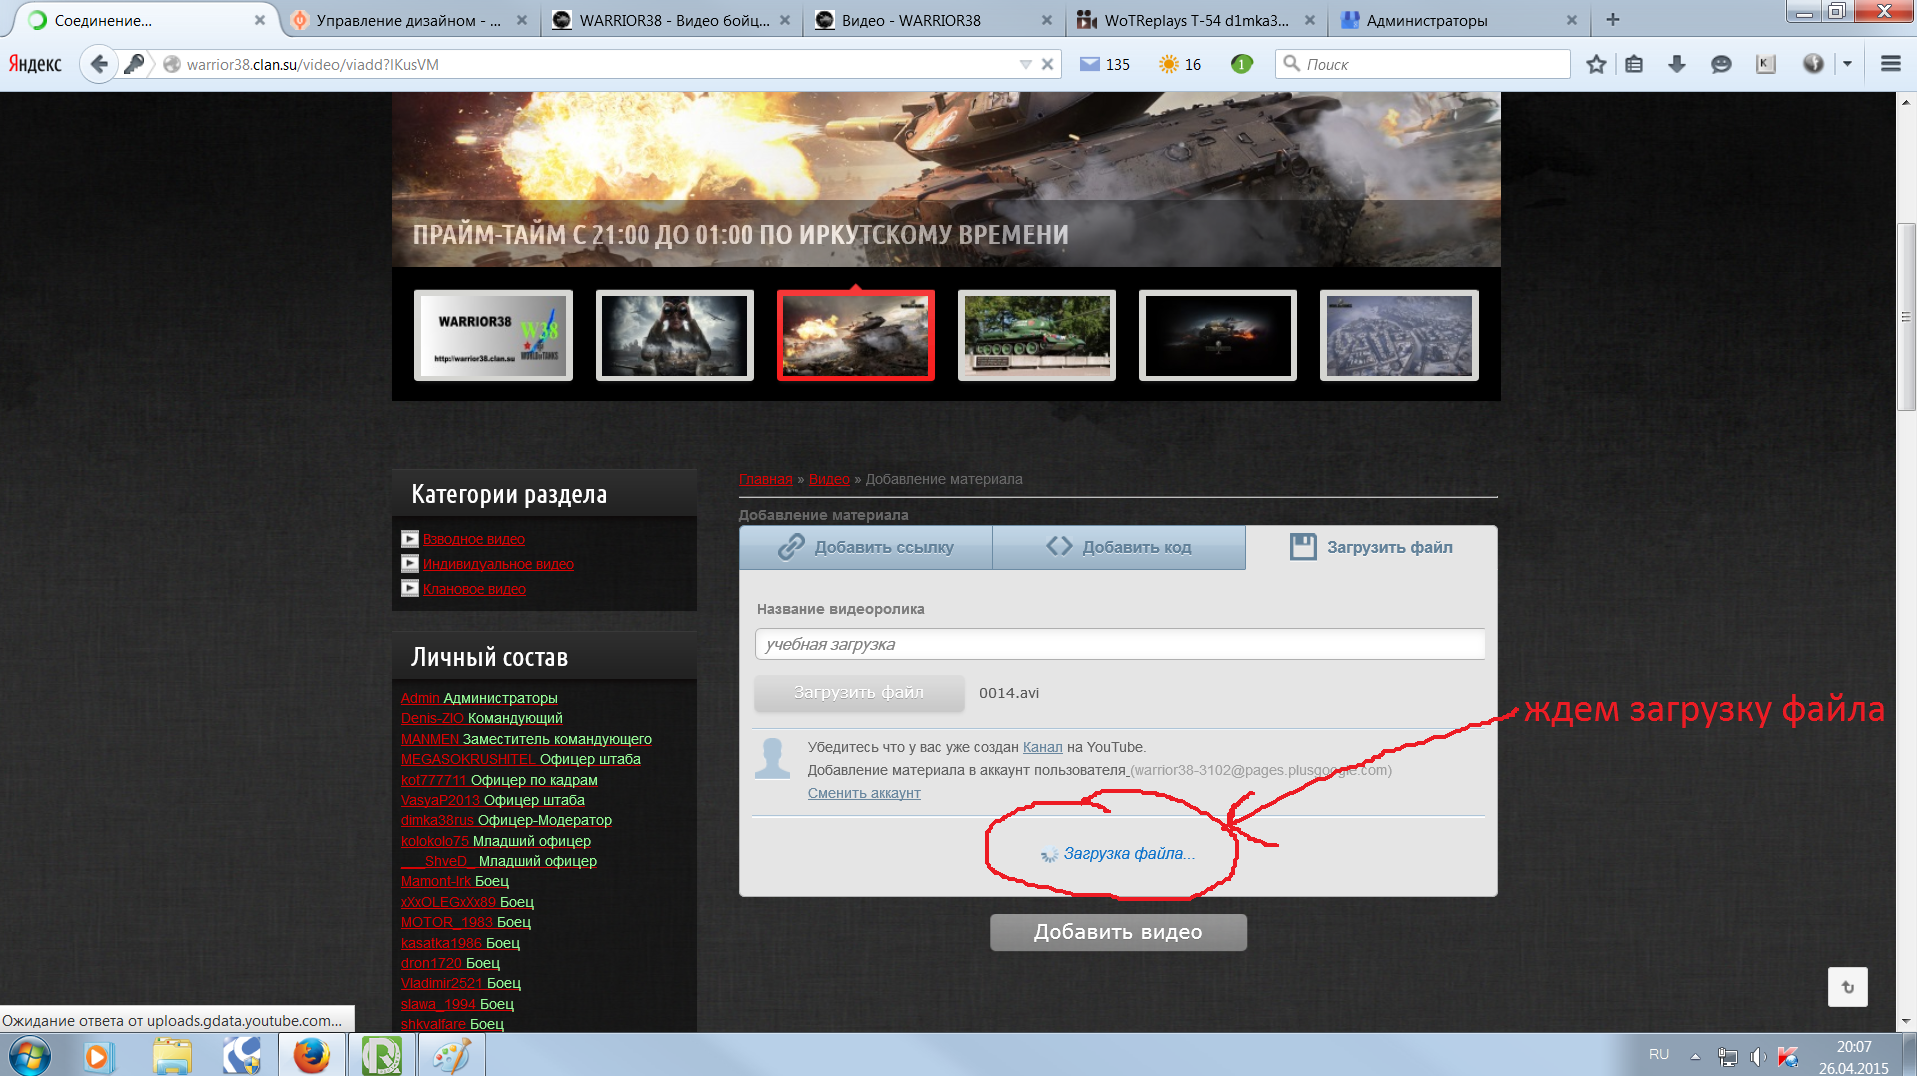Open the Вводное видео category
The image size is (1917, 1076).
[474, 539]
